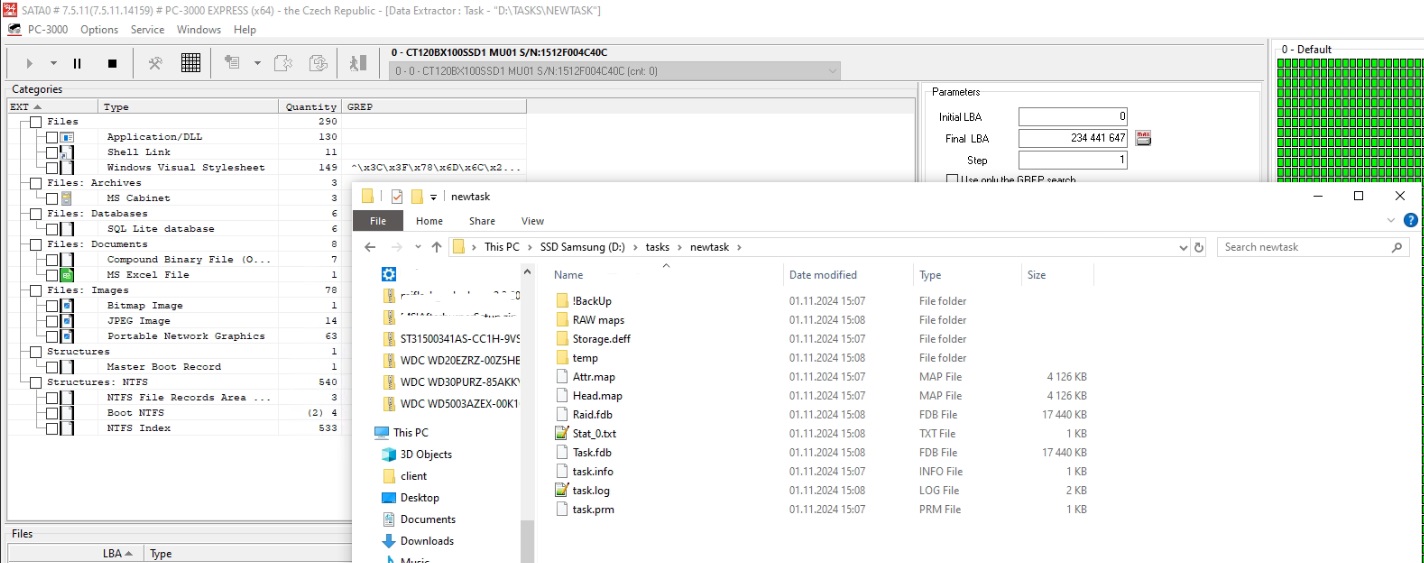Tick the SQL Lite database checkbox
The height and width of the screenshot is (563, 1424).
[x=52, y=229]
